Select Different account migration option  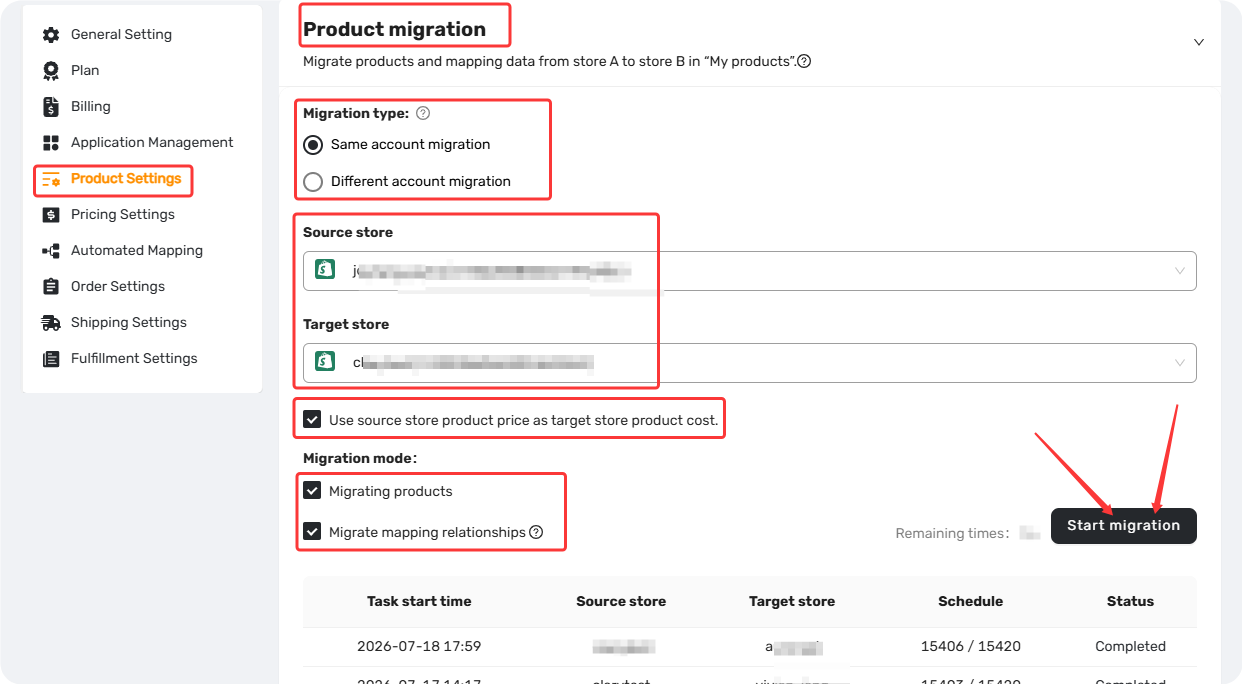(313, 182)
